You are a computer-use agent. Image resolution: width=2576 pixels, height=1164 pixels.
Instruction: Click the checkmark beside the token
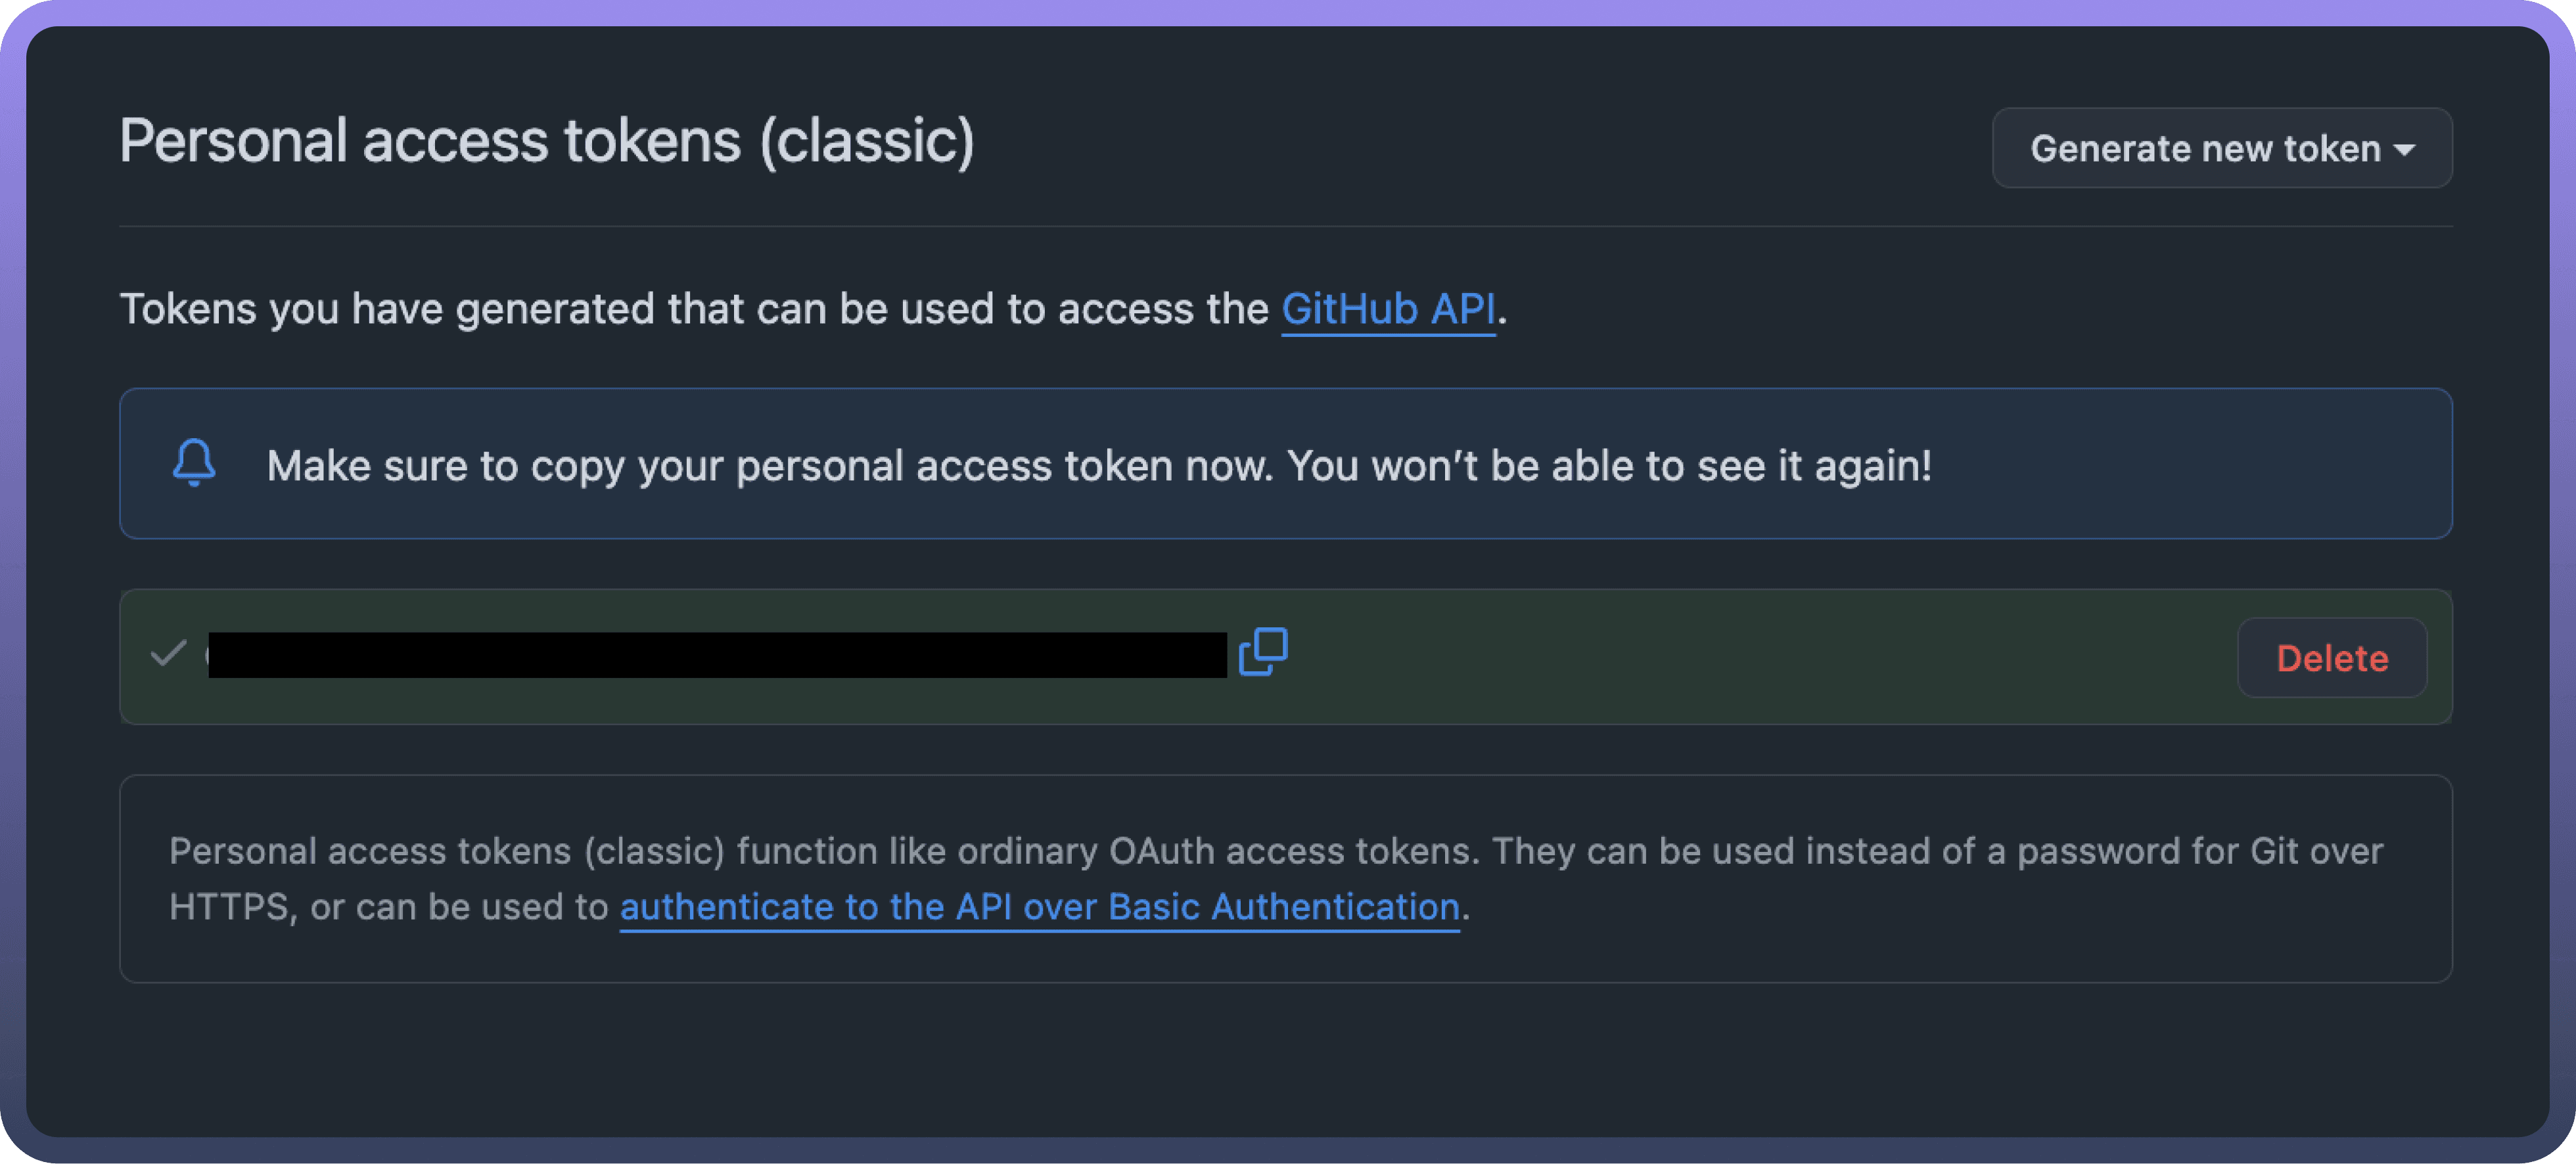pos(168,654)
